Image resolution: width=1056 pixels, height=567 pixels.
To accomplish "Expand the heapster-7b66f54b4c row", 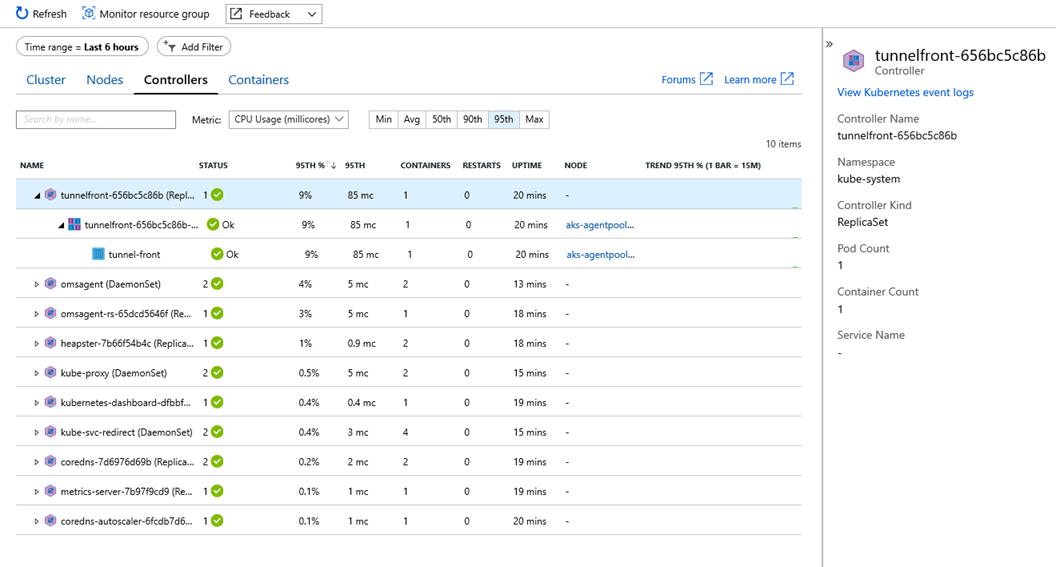I will (36, 343).
